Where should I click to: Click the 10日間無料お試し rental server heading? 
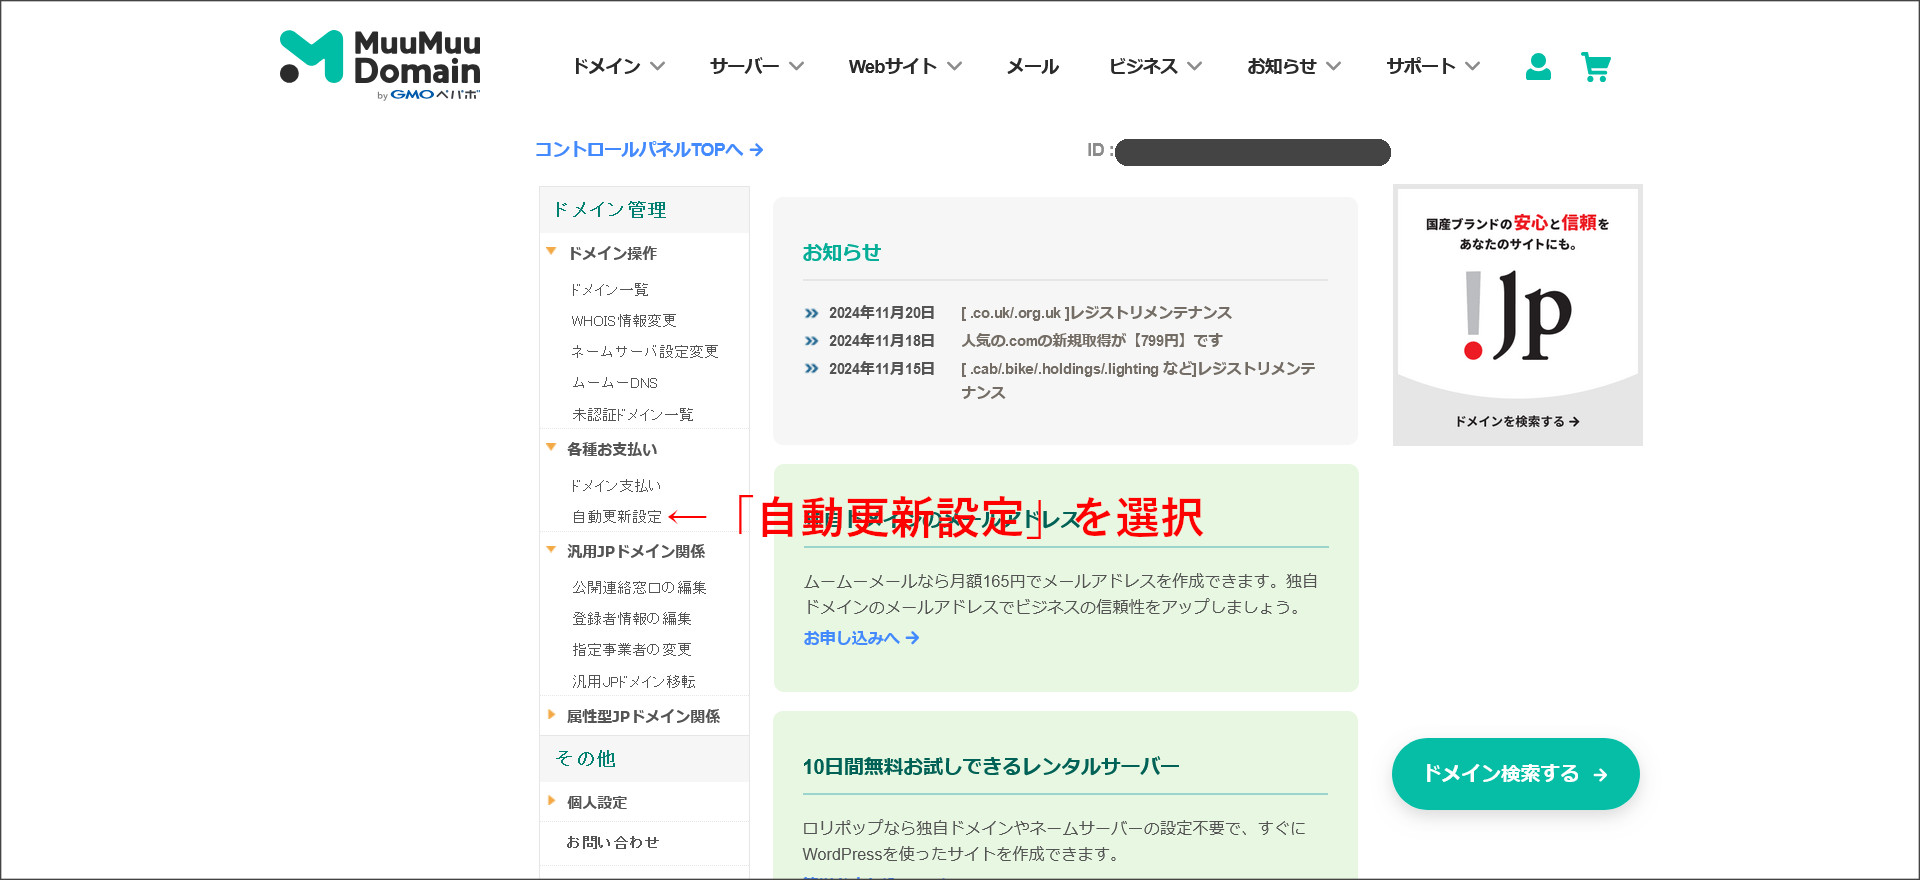coord(991,767)
